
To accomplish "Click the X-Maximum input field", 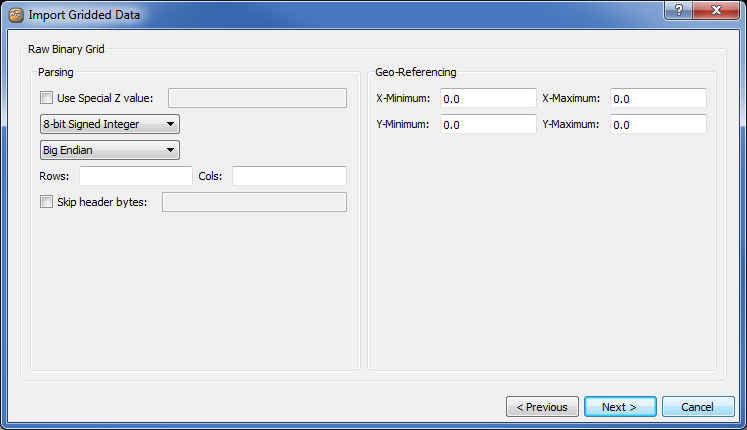I will 658,98.
